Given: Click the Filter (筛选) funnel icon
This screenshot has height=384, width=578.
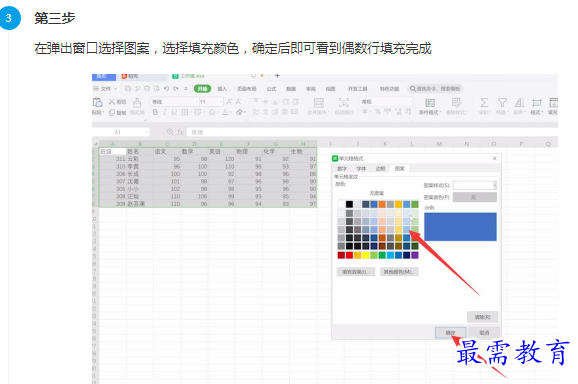Looking at the screenshot, I should 502,102.
